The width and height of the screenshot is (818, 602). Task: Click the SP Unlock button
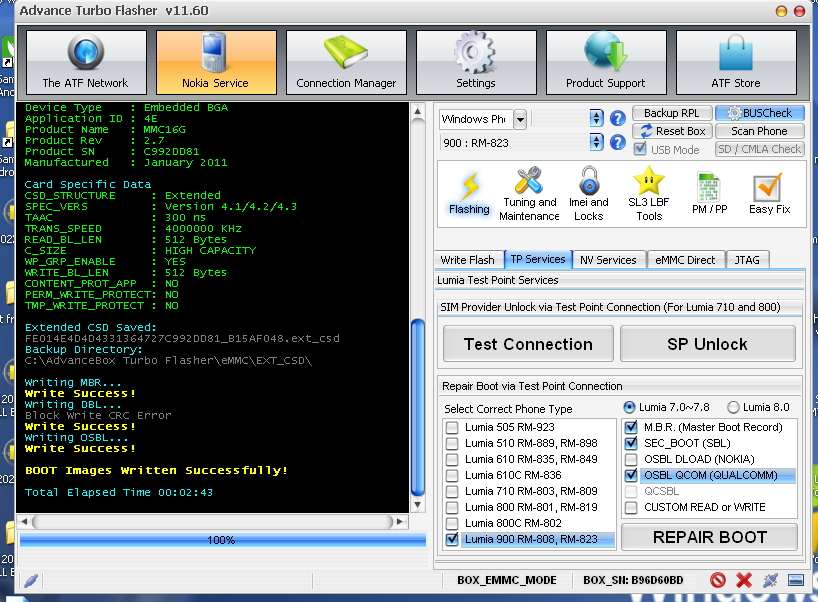tap(708, 344)
